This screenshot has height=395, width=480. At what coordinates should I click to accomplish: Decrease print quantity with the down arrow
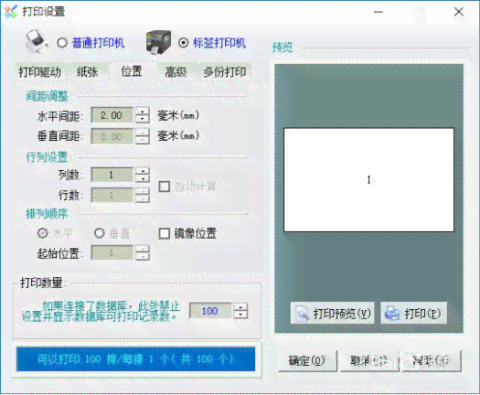click(x=241, y=315)
